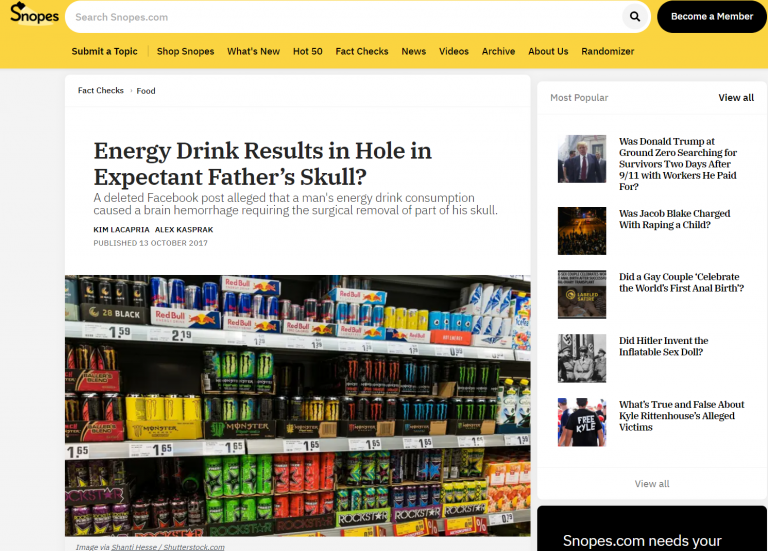Click the Published 13 October 2017 date
Image resolution: width=768 pixels, height=551 pixels.
[x=150, y=243]
